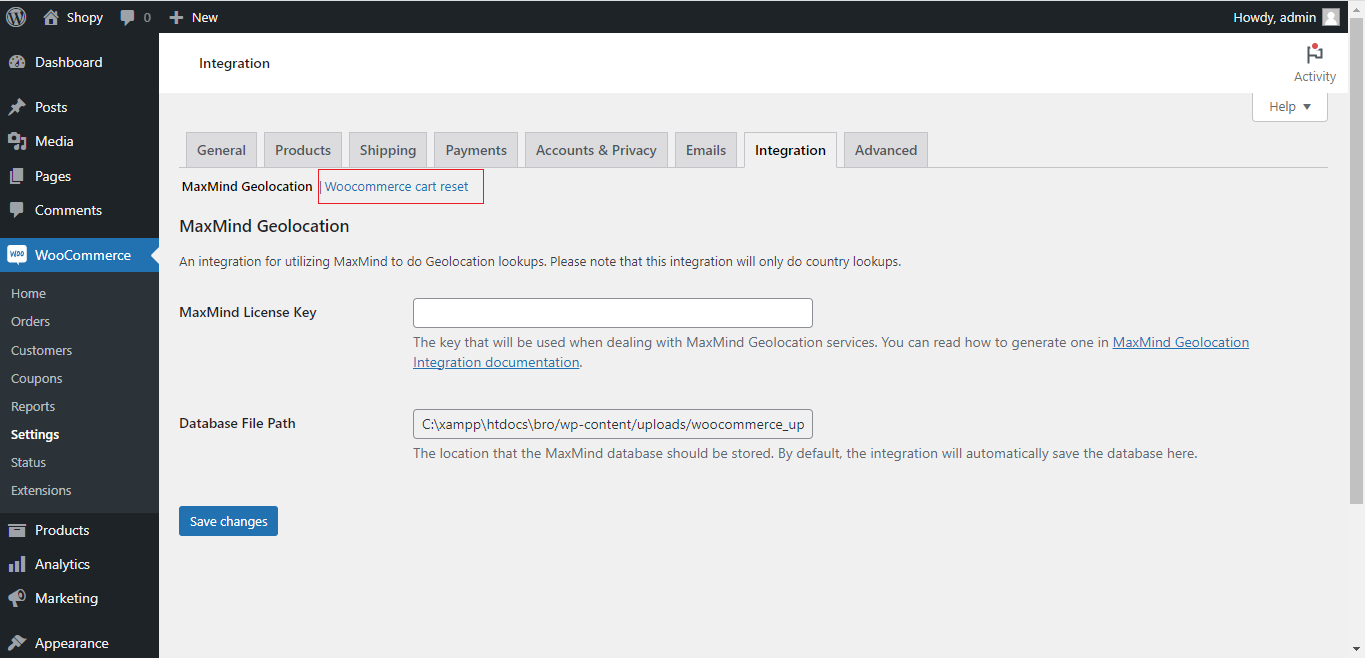The width and height of the screenshot is (1365, 658).
Task: Open the comments bubble icon in admin bar
Action: coord(128,18)
